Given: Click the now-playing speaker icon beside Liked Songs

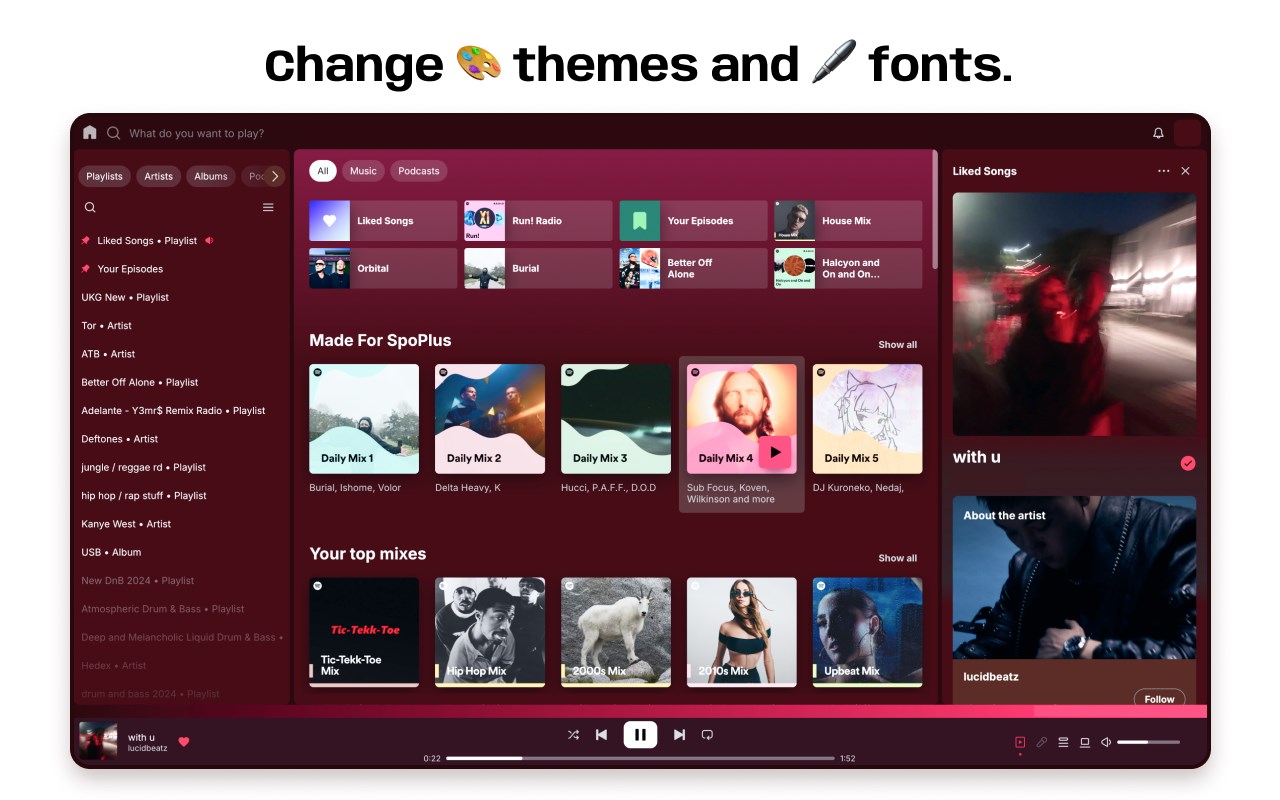Looking at the screenshot, I should [209, 240].
